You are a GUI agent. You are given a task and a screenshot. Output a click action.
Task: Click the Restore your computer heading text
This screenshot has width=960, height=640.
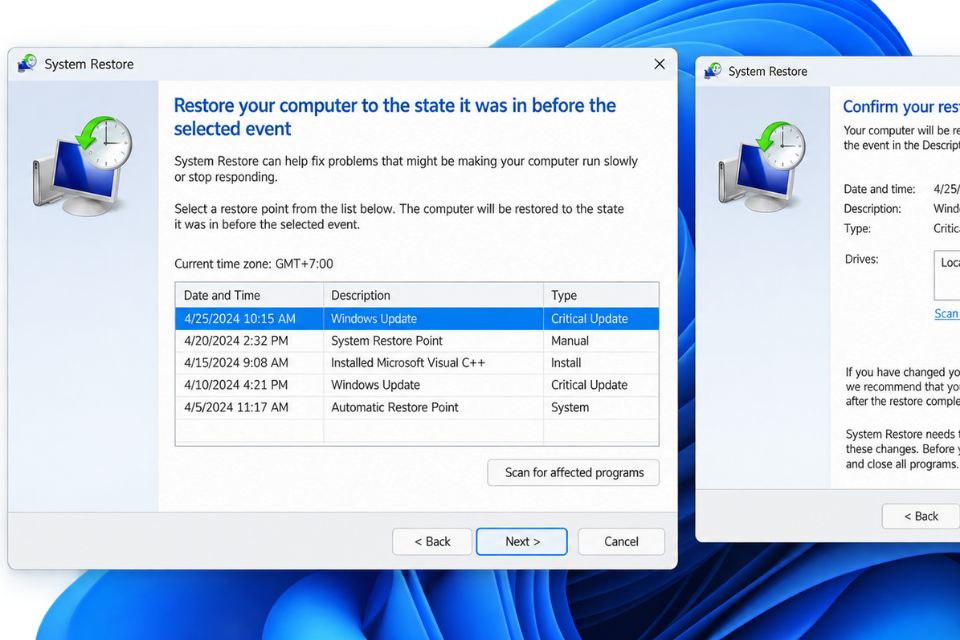(395, 117)
